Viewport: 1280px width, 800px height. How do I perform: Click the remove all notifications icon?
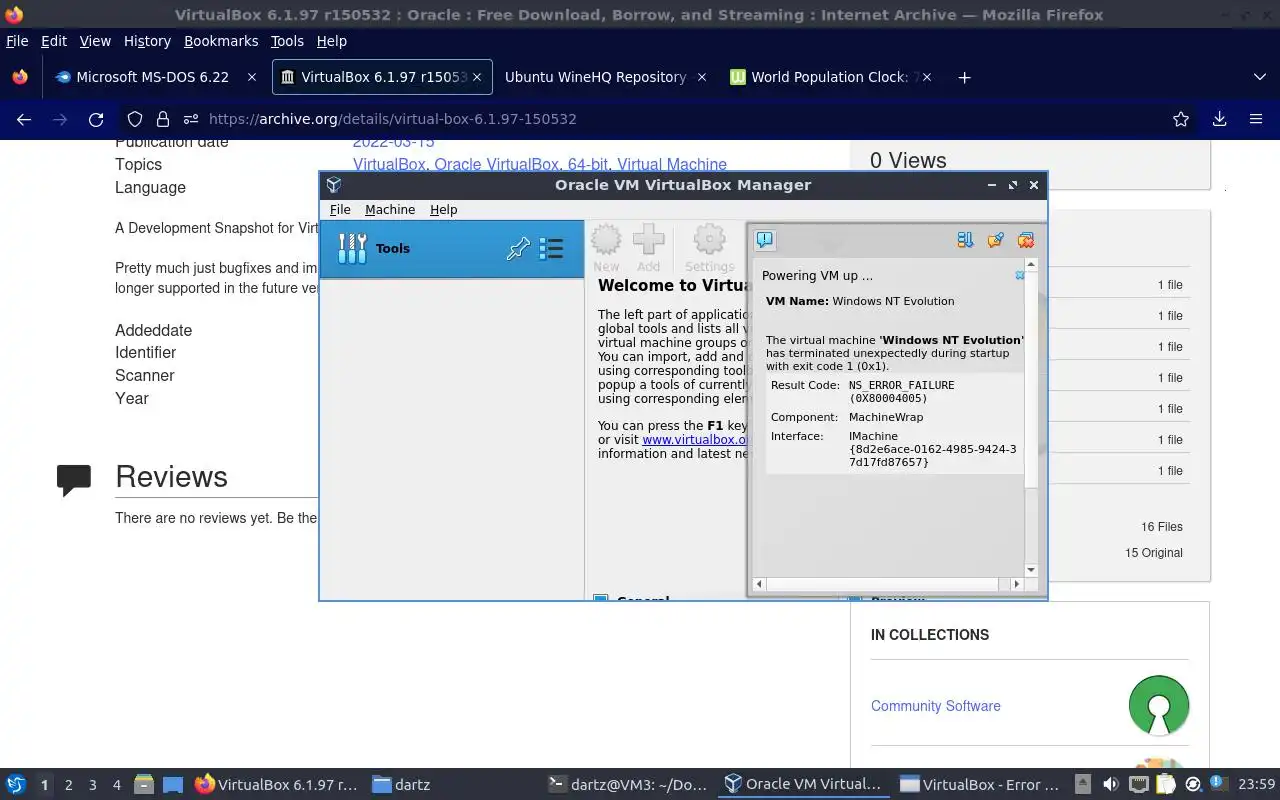pyautogui.click(x=1025, y=240)
